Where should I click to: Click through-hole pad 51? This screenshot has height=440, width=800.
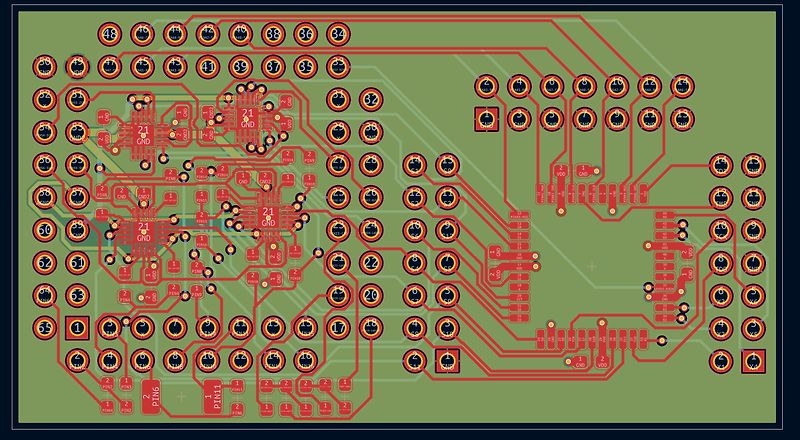(x=77, y=100)
